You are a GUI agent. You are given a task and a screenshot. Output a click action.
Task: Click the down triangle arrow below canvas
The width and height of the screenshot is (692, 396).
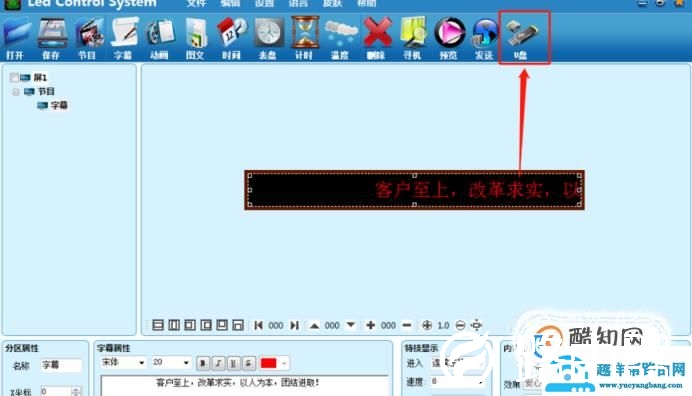tap(351, 325)
